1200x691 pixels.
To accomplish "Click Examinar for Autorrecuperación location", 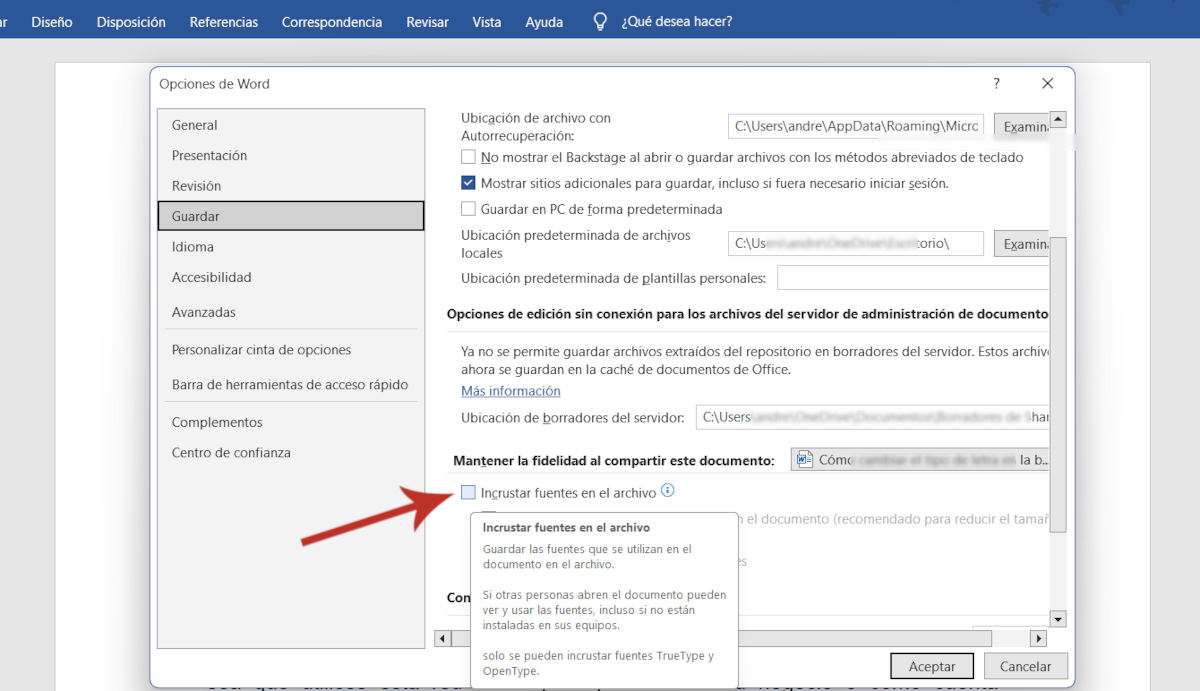I will point(1021,126).
